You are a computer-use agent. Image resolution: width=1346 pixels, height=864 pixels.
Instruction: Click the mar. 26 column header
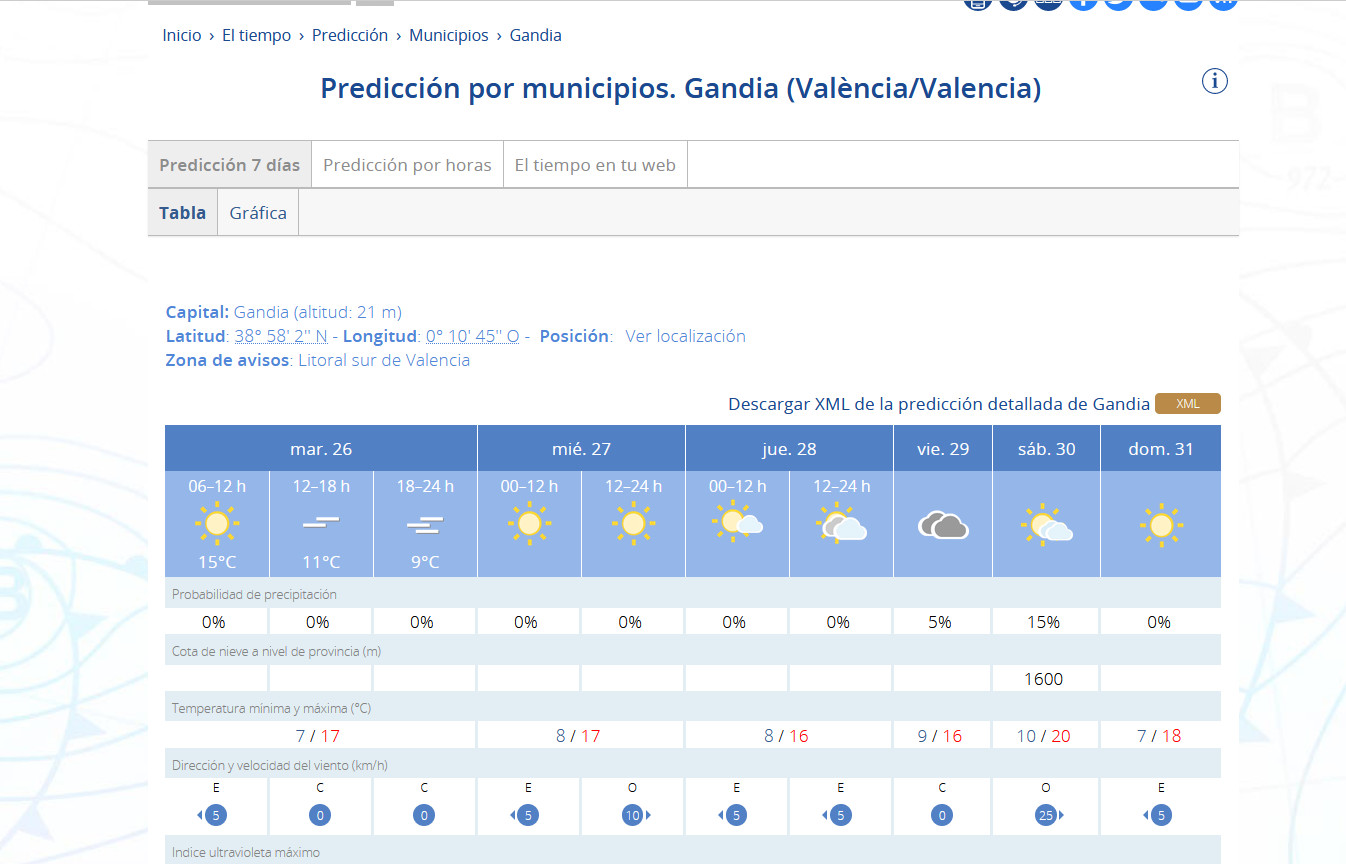pyautogui.click(x=321, y=449)
